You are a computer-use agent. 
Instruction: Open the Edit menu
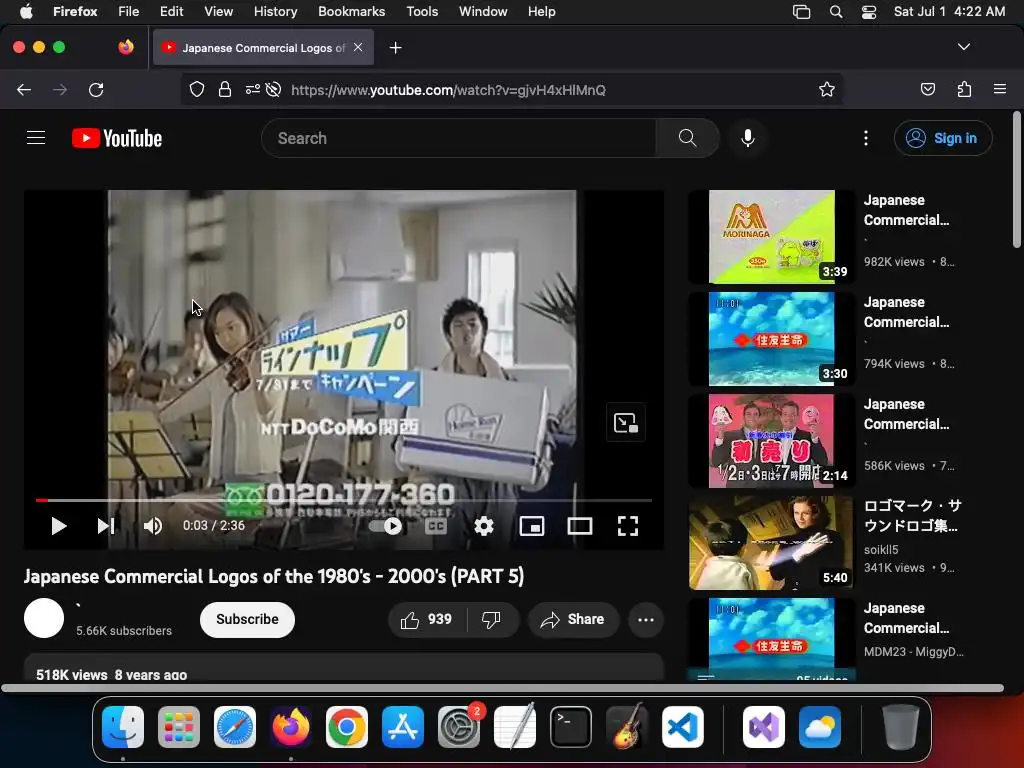click(x=171, y=12)
